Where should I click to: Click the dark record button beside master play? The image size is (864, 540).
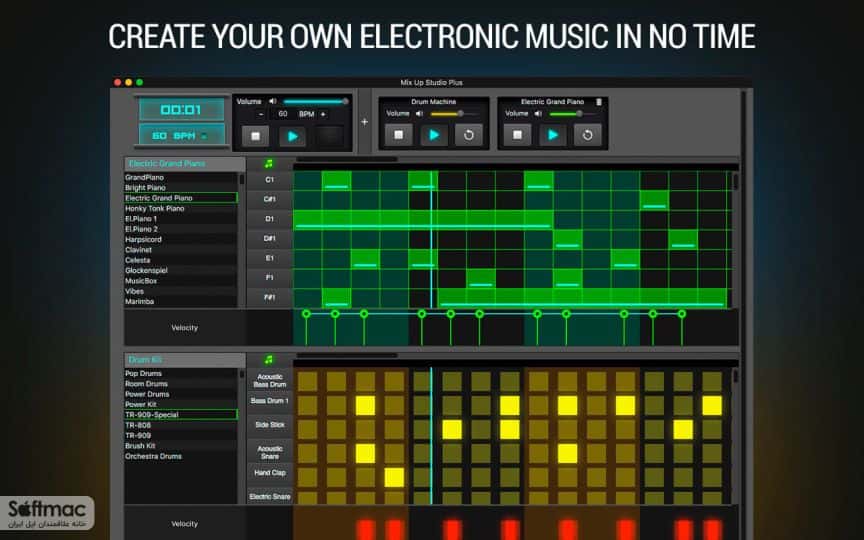coord(330,136)
